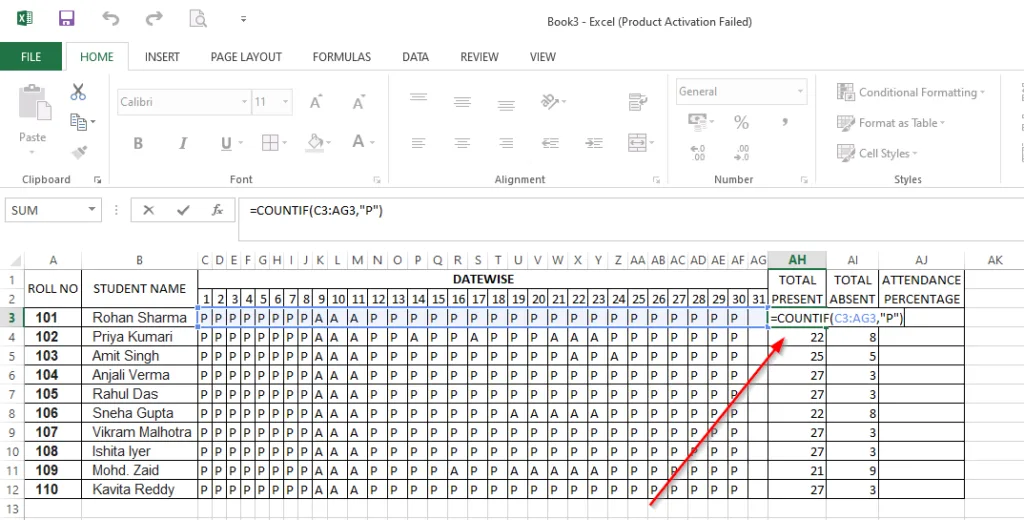This screenshot has height=520, width=1024.
Task: Click inside the formula bar text
Action: coord(315,210)
